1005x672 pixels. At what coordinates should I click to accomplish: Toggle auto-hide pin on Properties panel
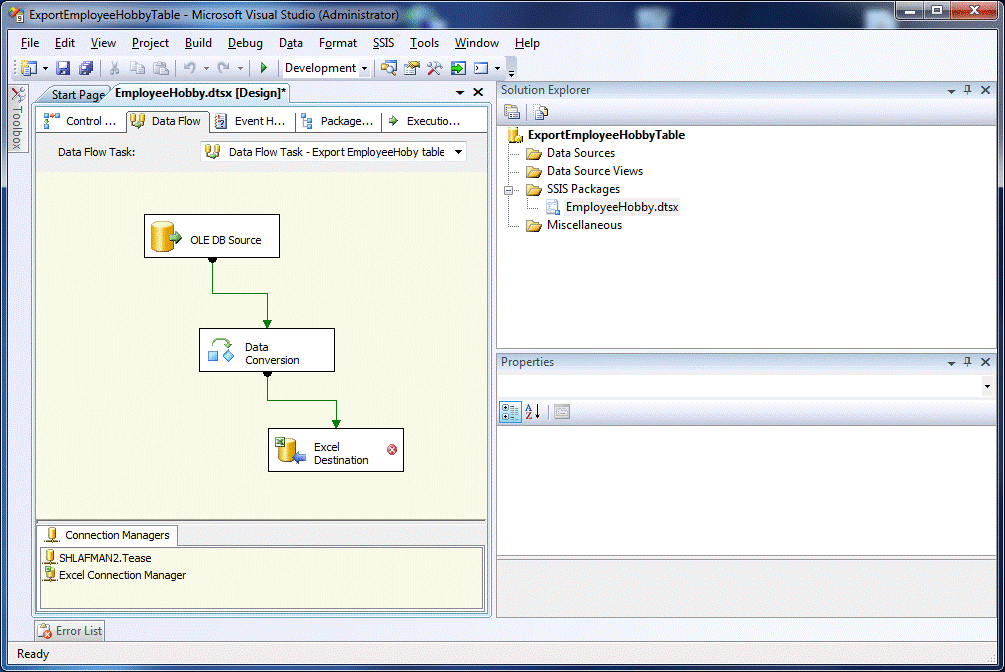tap(967, 362)
